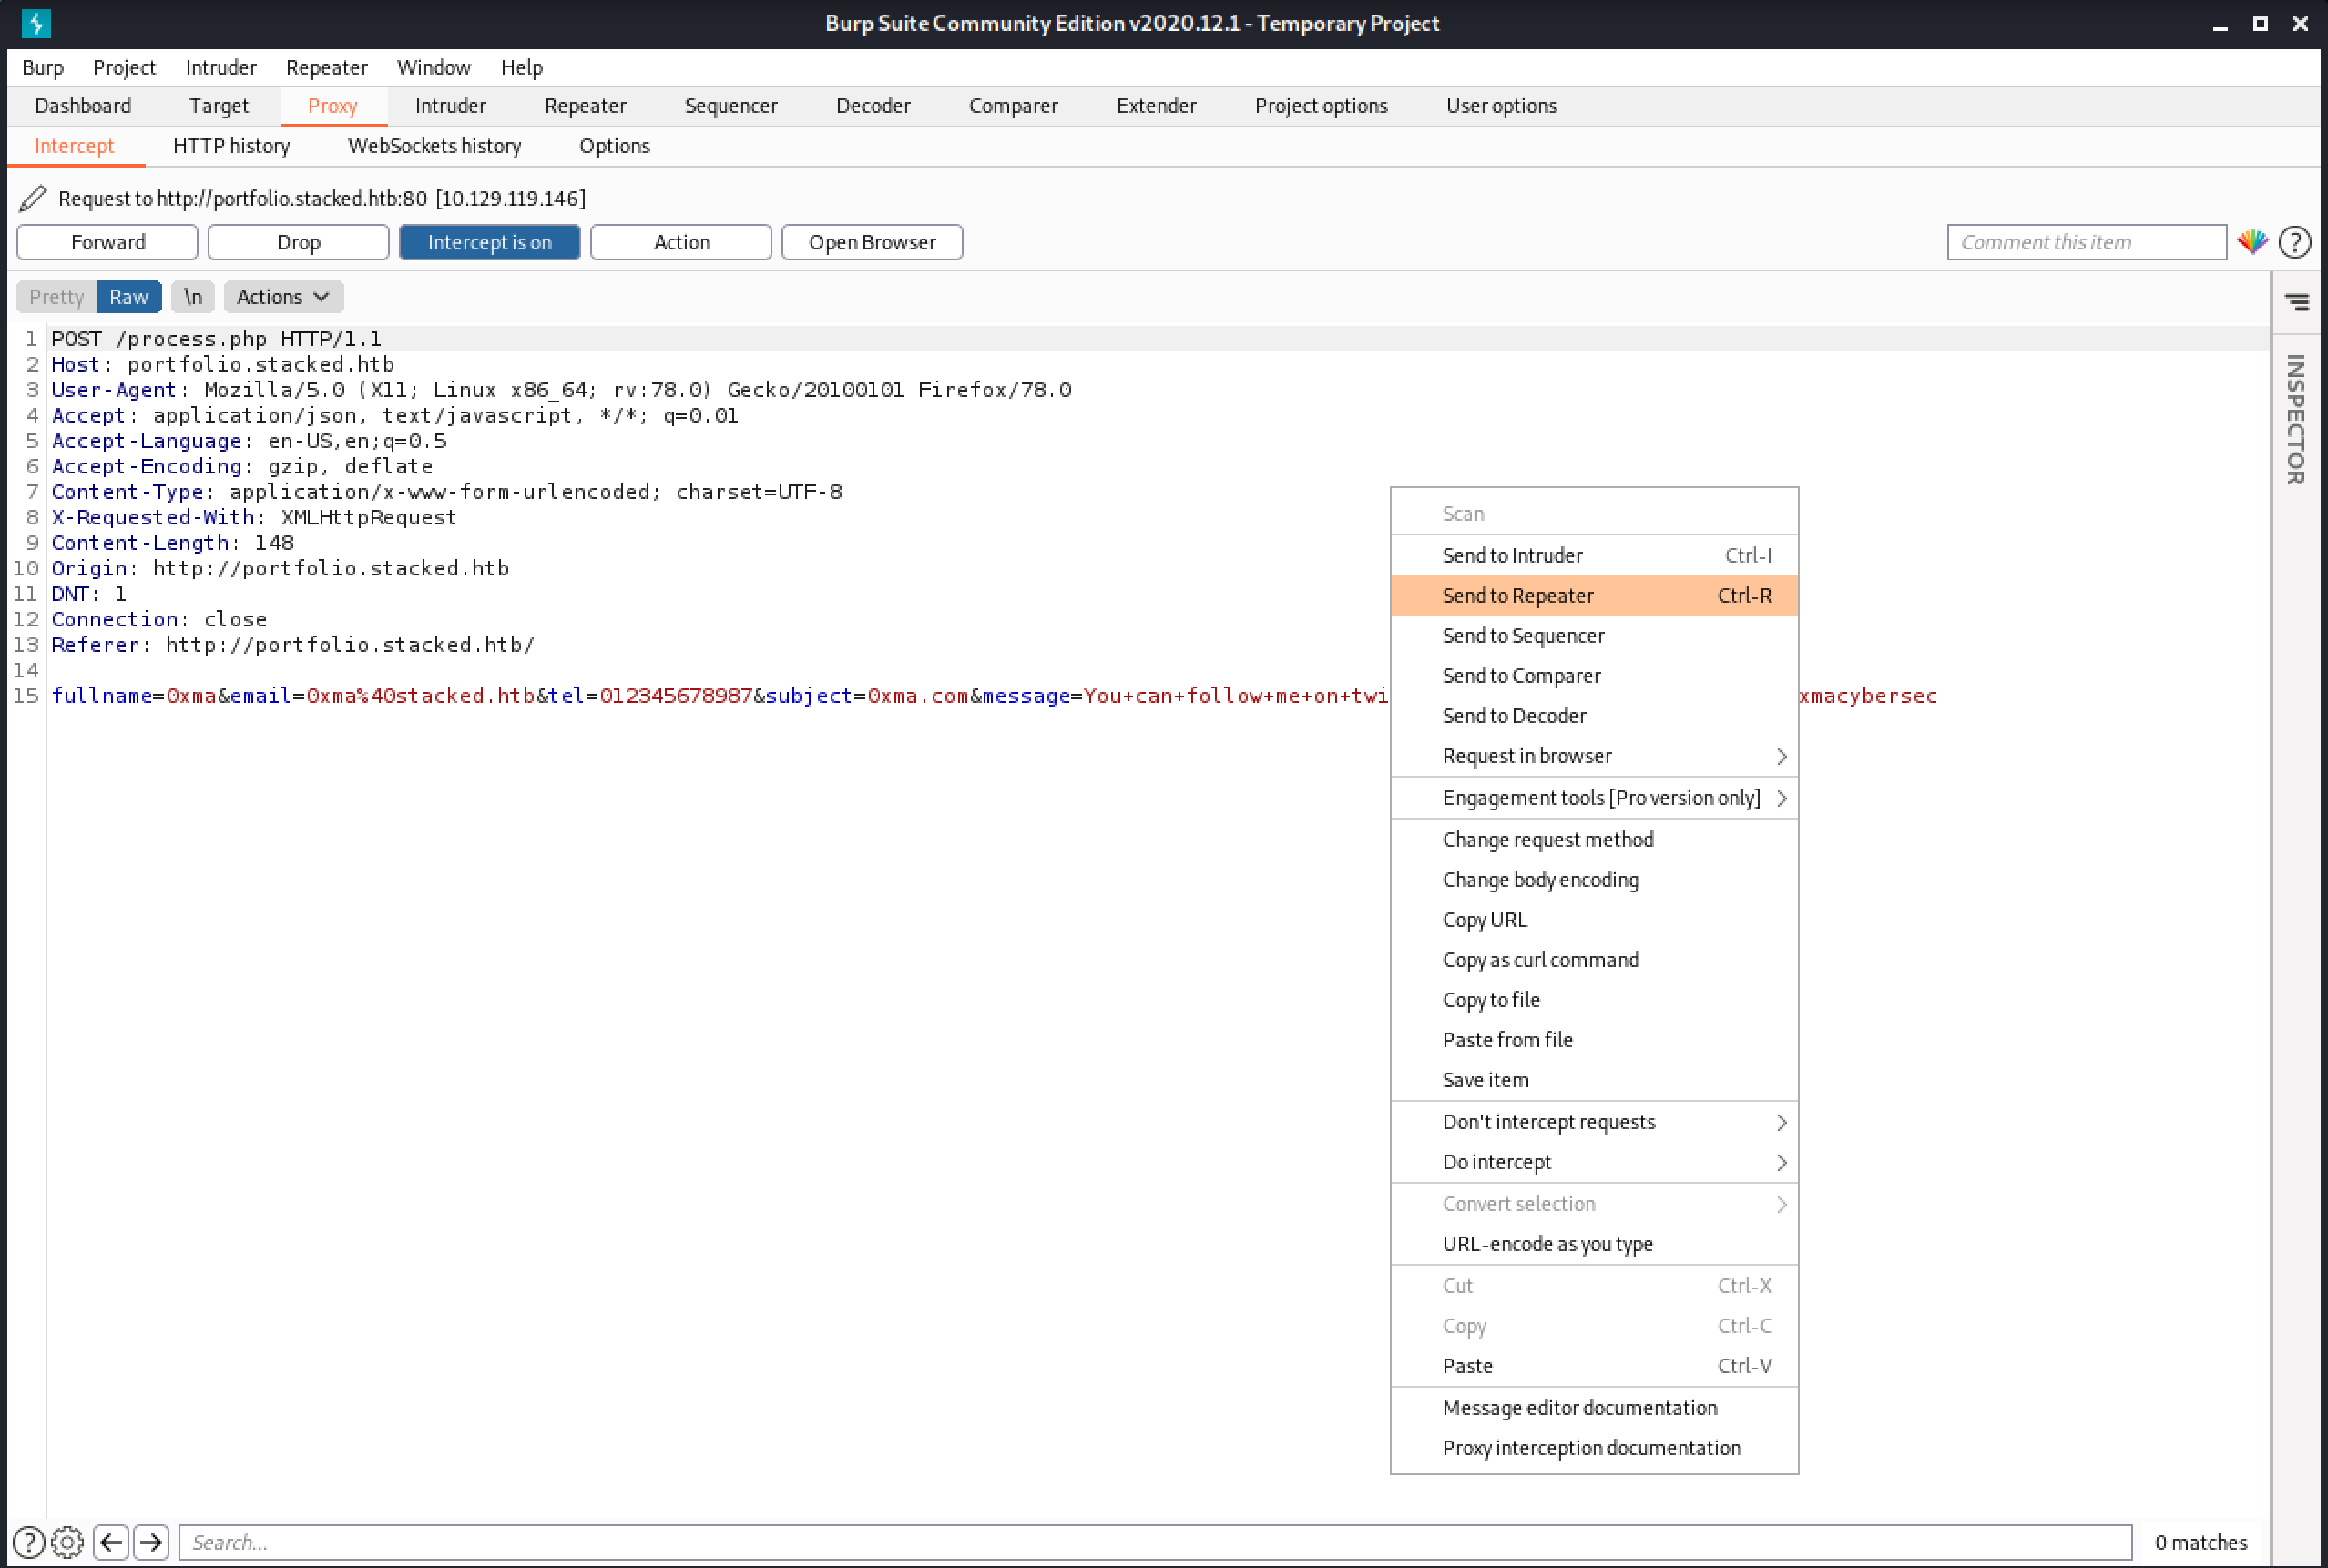The height and width of the screenshot is (1568, 2328).
Task: Forward the intercepted request
Action: pyautogui.click(x=107, y=242)
